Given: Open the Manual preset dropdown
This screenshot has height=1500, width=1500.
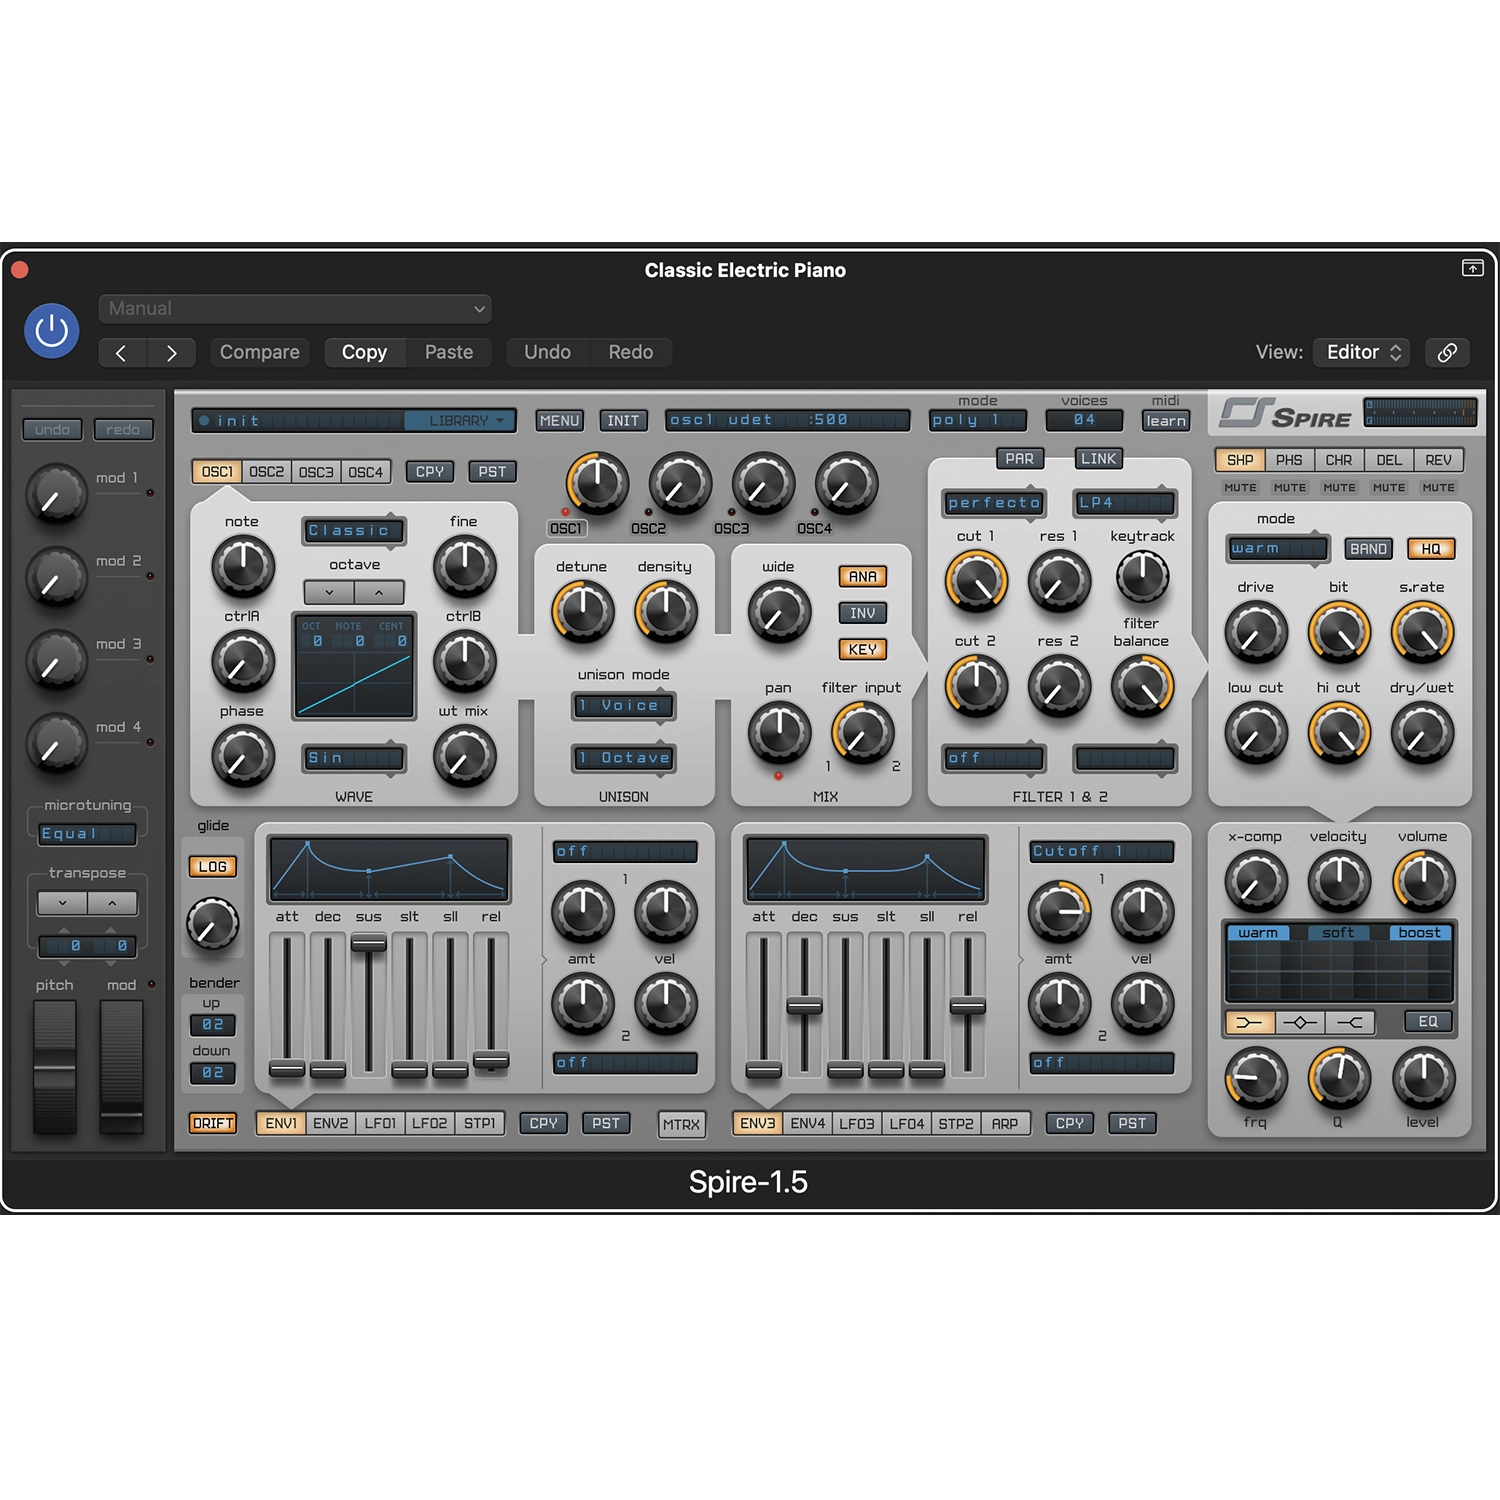Looking at the screenshot, I should point(295,308).
